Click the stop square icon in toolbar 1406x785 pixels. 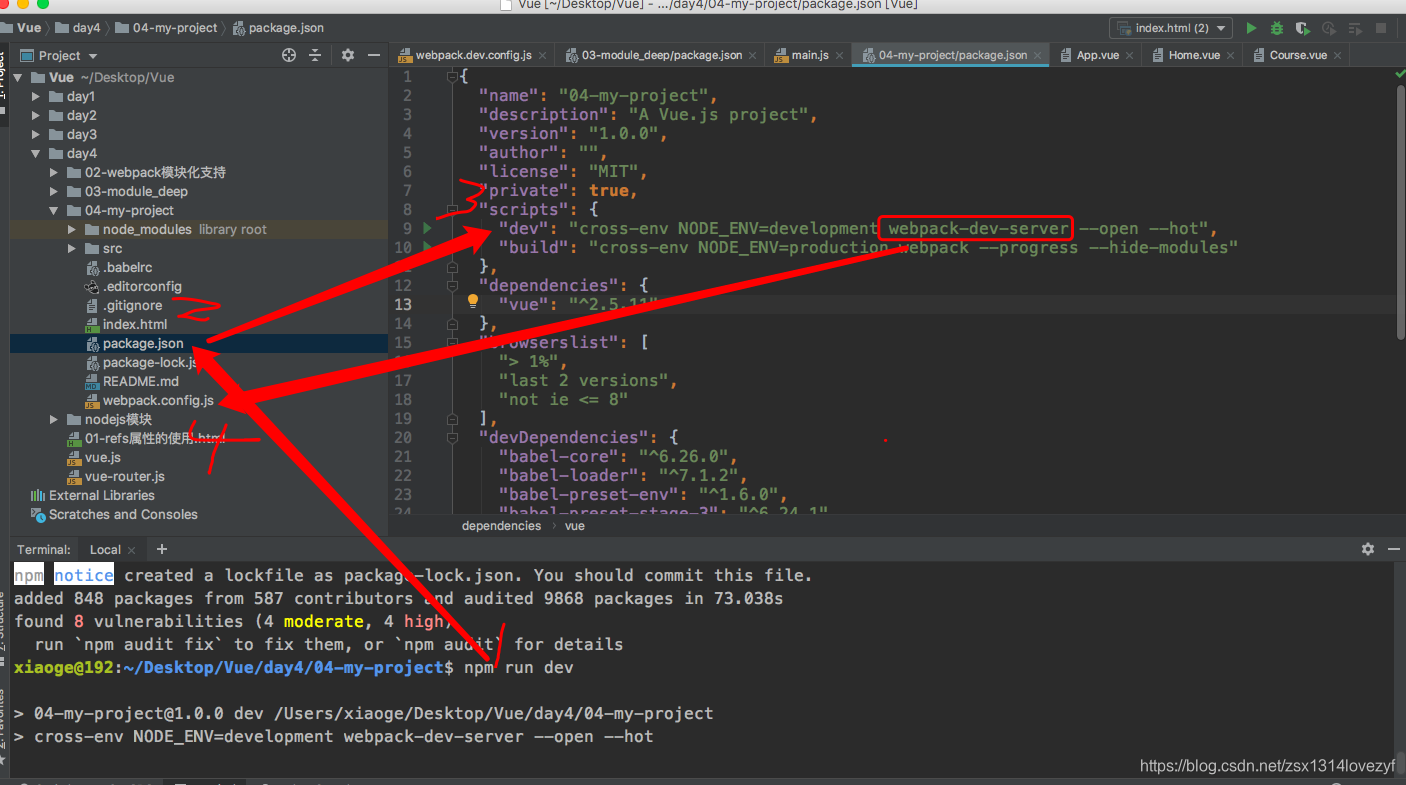click(1381, 29)
